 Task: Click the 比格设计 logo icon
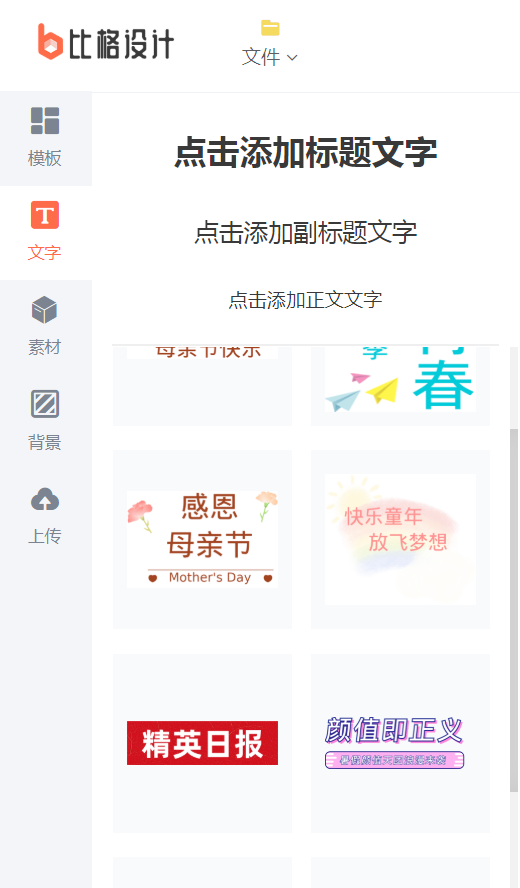click(x=49, y=41)
